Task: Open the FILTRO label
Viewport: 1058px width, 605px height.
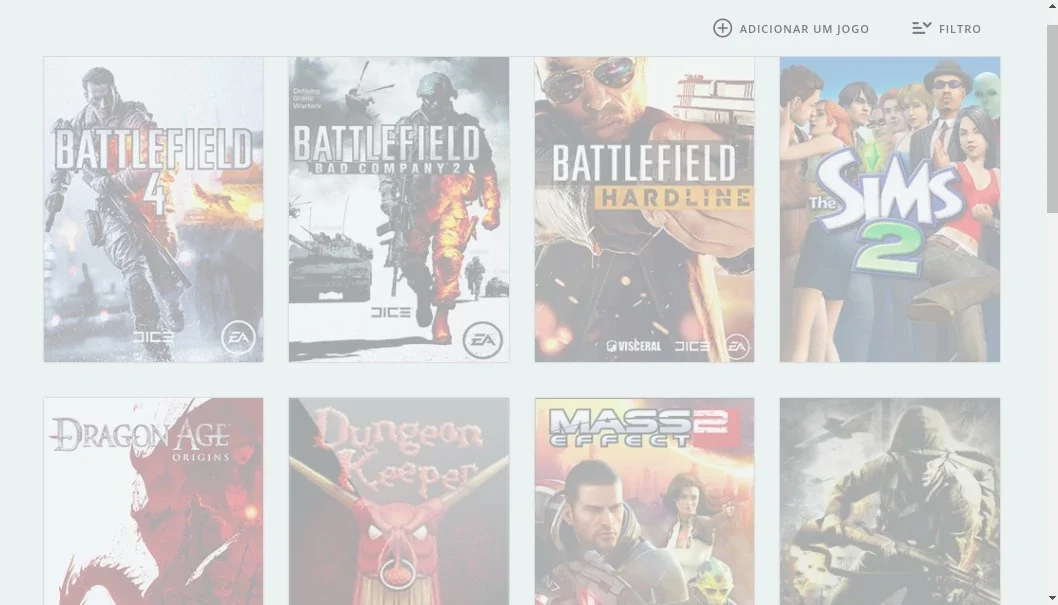Action: 960,29
